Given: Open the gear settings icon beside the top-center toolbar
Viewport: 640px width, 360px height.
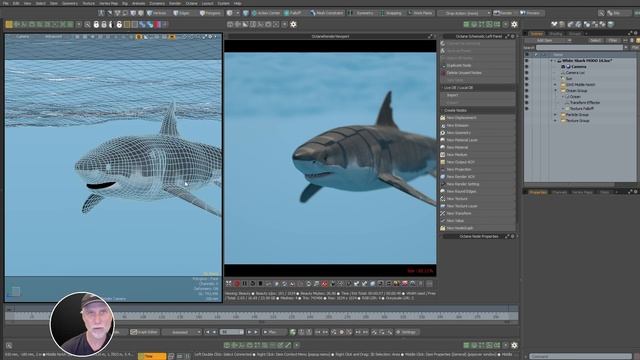Looking at the screenshot, I should tap(293, 24).
